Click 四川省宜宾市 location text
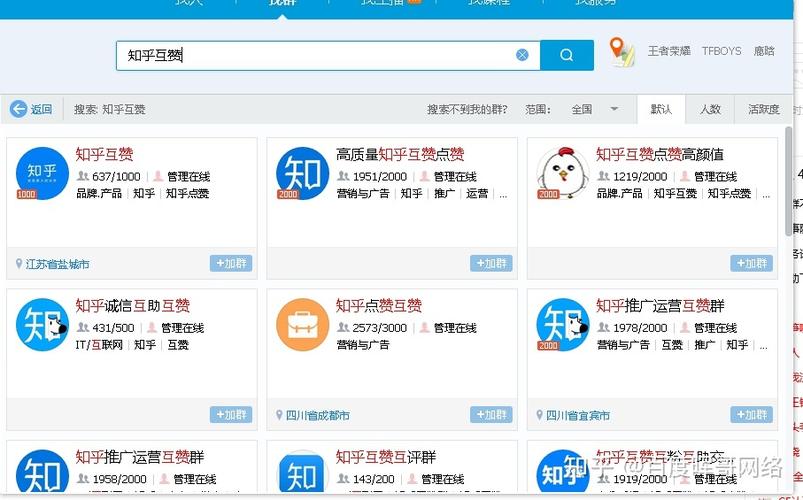Image resolution: width=803 pixels, height=500 pixels. click(578, 415)
